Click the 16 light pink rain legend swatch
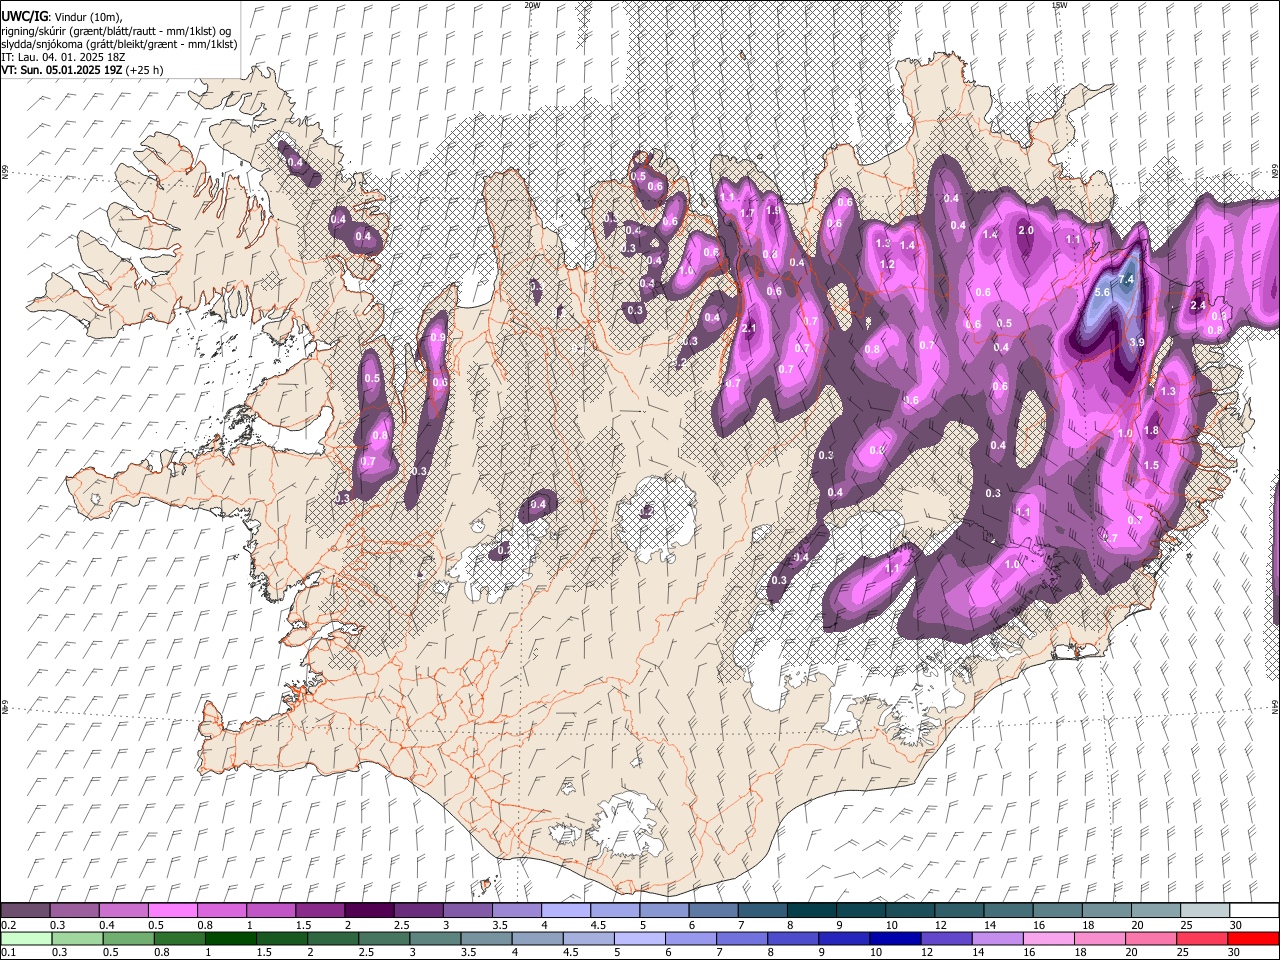The width and height of the screenshot is (1280, 960). (x=1048, y=938)
